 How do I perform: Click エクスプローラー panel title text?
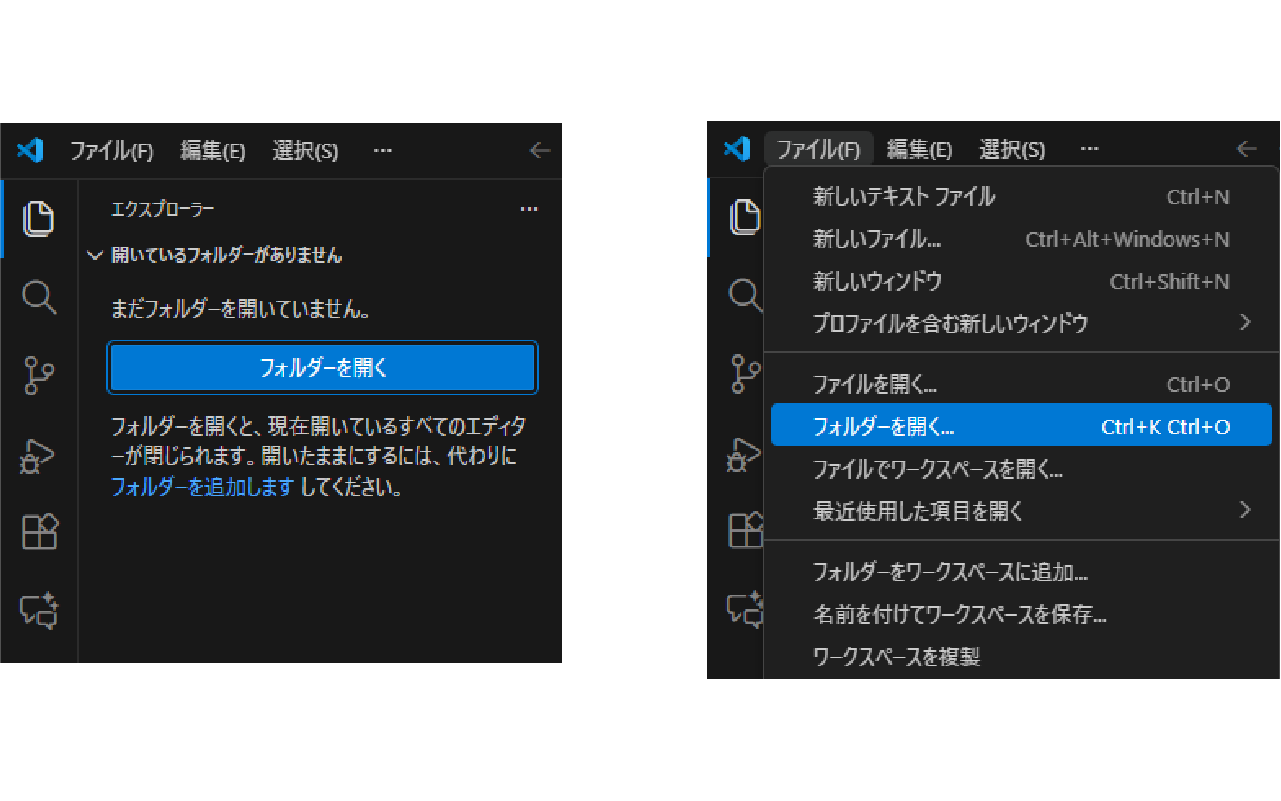(163, 209)
